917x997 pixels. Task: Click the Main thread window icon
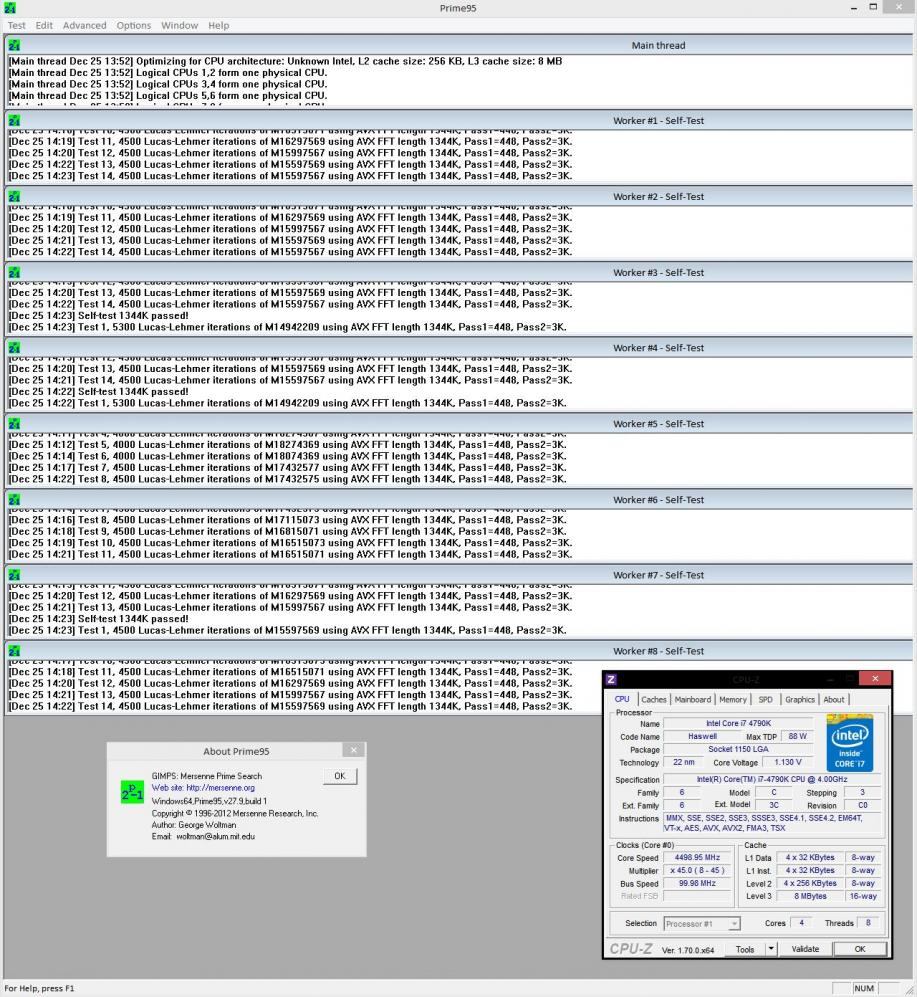click(x=14, y=45)
